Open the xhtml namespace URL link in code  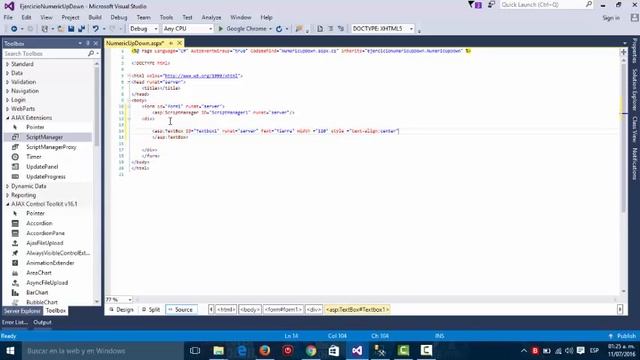pos(201,76)
